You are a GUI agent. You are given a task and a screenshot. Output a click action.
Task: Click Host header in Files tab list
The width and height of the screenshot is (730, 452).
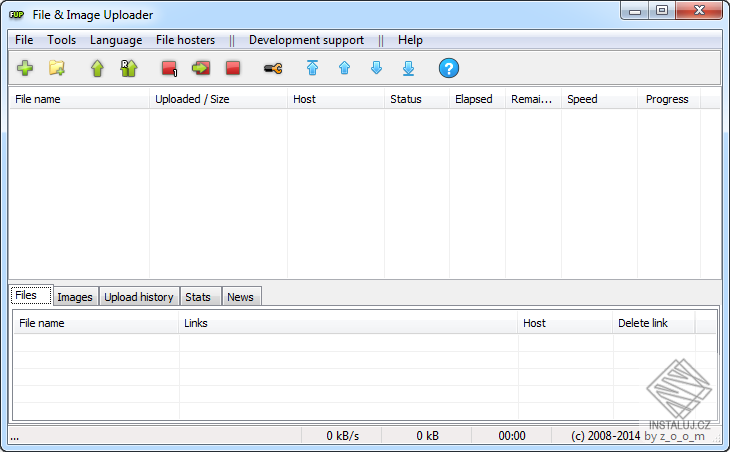pyautogui.click(x=565, y=323)
